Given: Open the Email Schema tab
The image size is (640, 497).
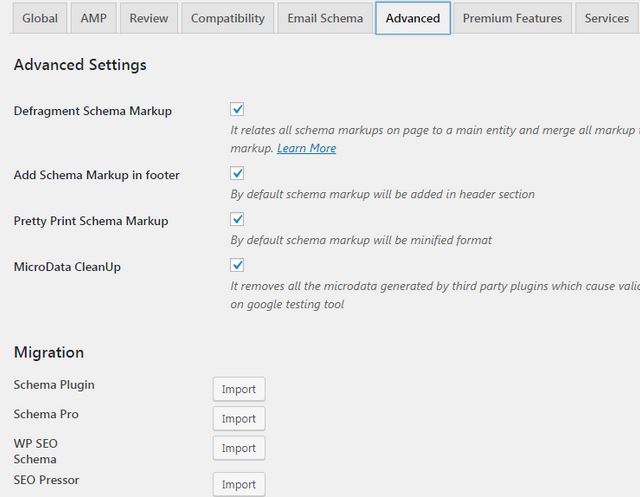Looking at the screenshot, I should click(325, 18).
